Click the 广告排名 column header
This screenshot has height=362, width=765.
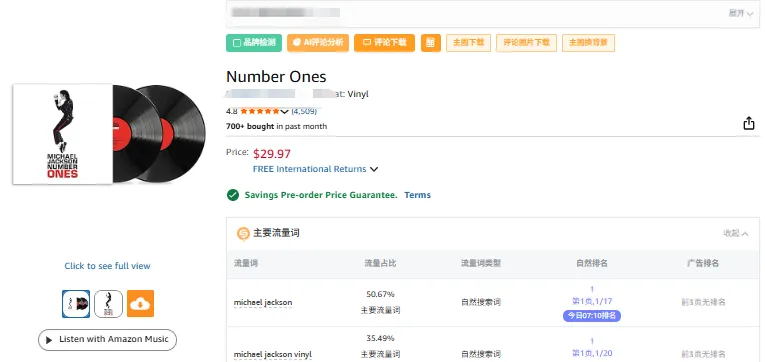(x=703, y=263)
